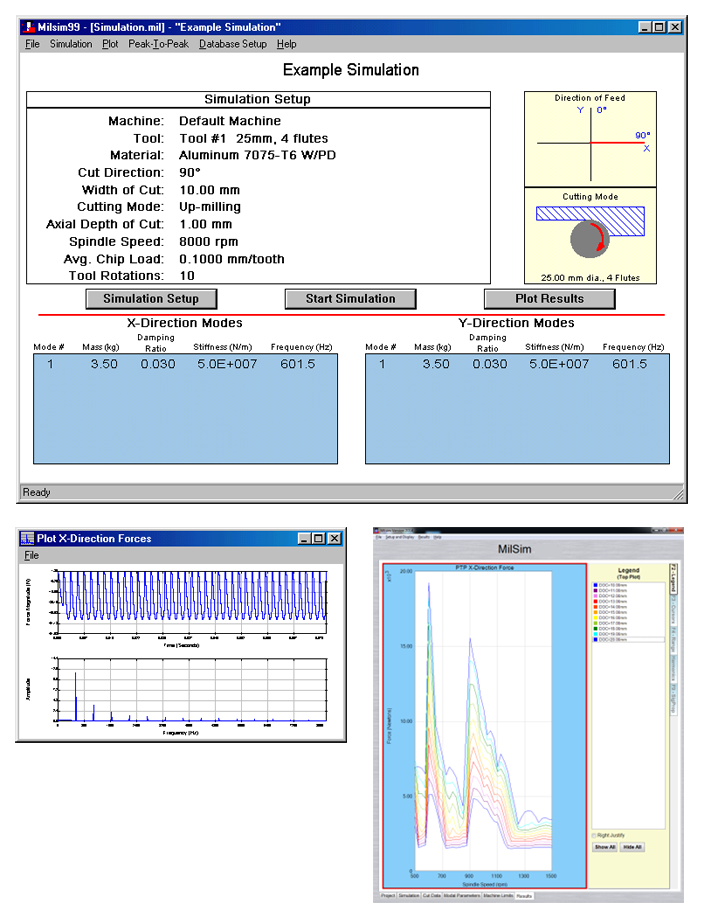This screenshot has width=704, height=915.
Task: Click the Start Simulation button
Action: (x=350, y=299)
